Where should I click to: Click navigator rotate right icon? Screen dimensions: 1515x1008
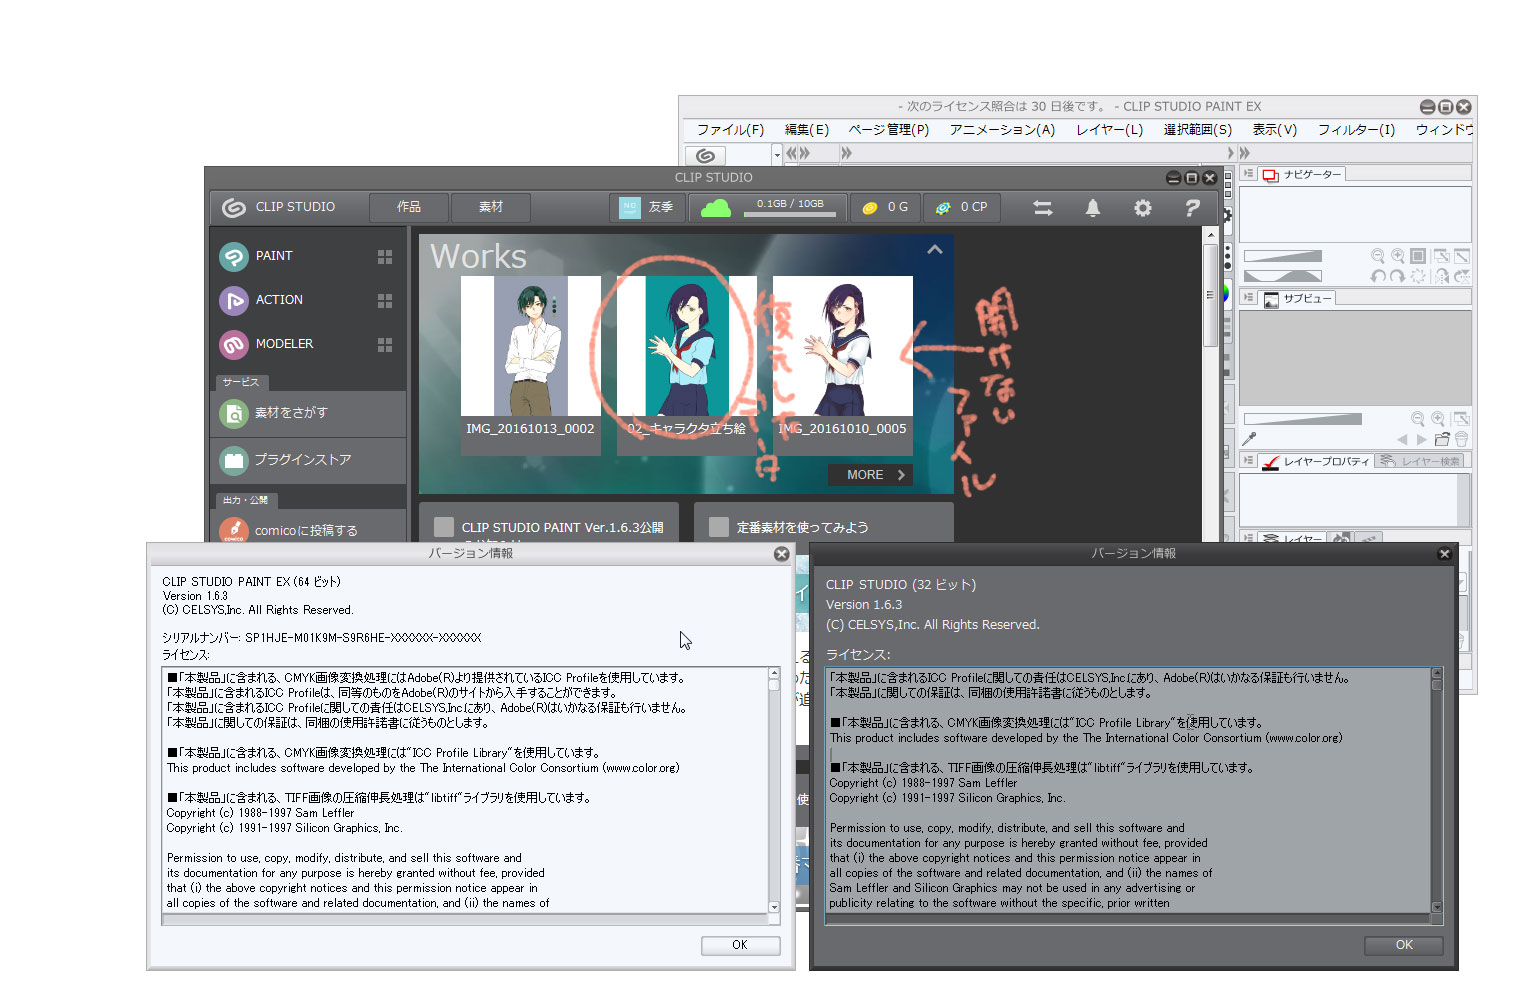pos(1398,276)
